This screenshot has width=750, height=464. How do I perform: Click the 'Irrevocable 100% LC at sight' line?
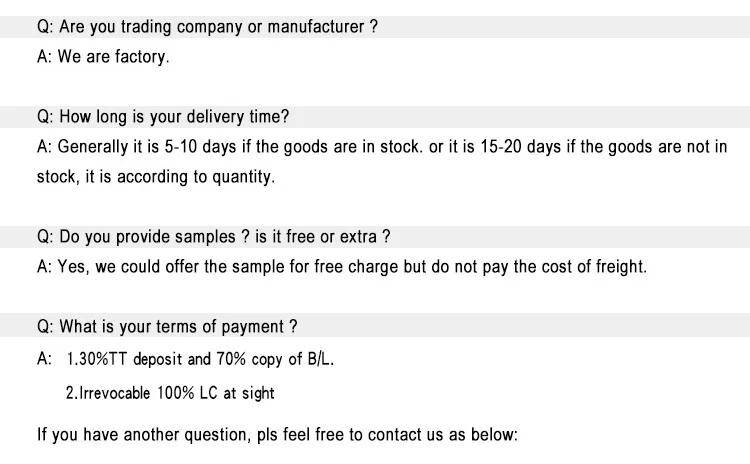(x=170, y=393)
